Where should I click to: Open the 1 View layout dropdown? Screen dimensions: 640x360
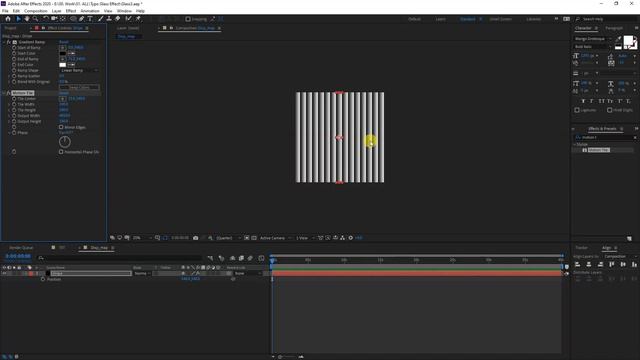305,238
